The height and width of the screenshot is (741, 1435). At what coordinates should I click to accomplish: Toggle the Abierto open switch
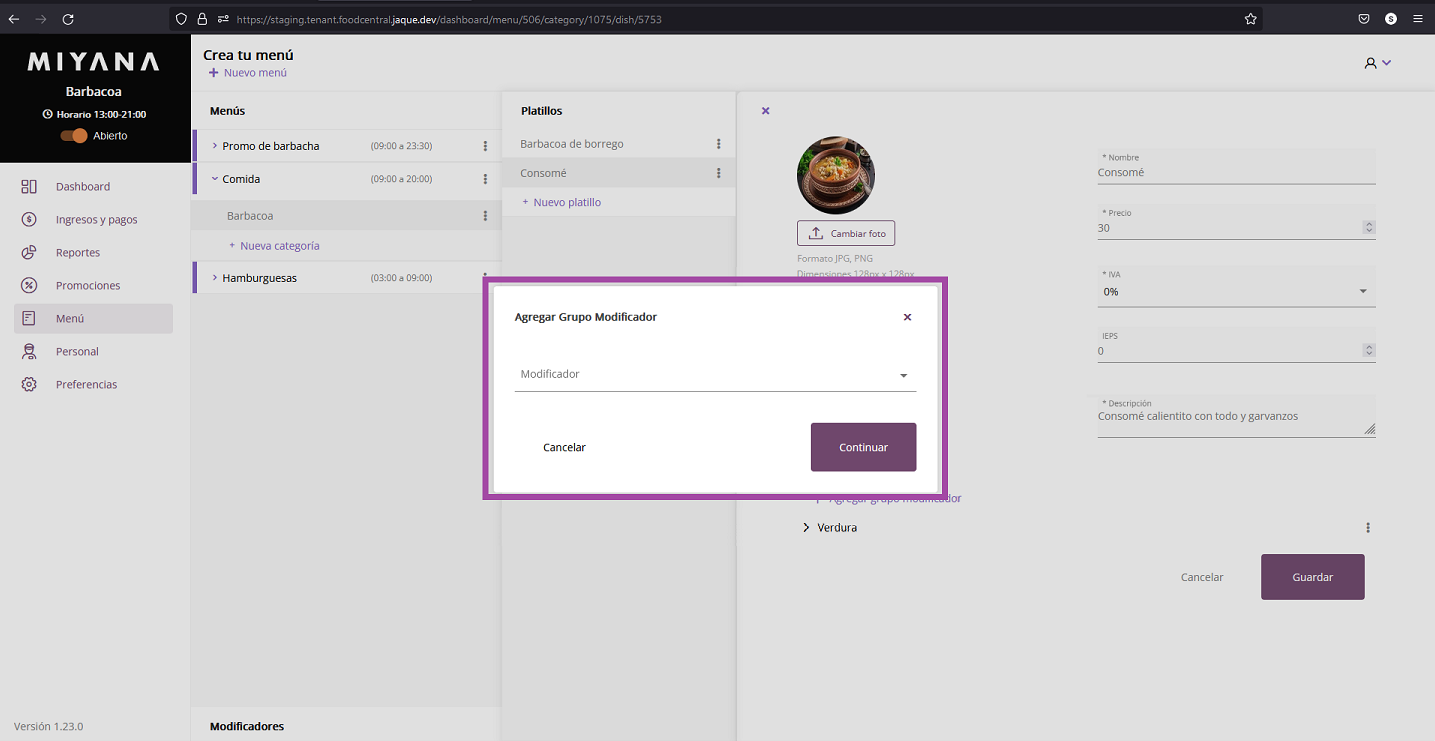74,136
